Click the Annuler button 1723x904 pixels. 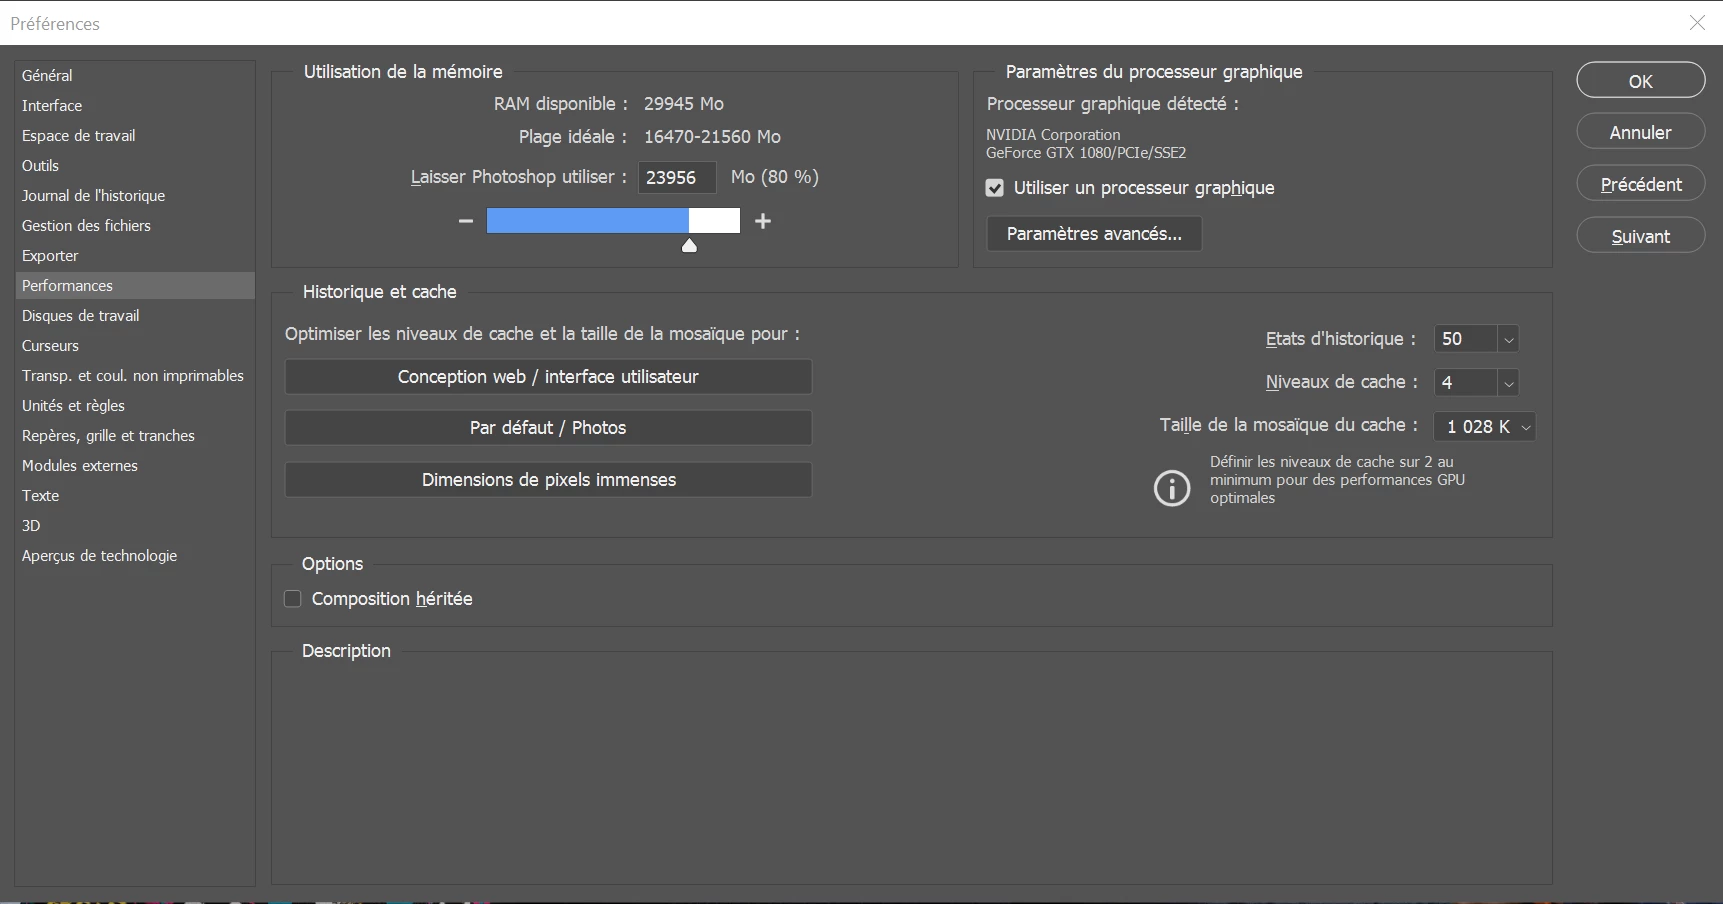(x=1641, y=132)
